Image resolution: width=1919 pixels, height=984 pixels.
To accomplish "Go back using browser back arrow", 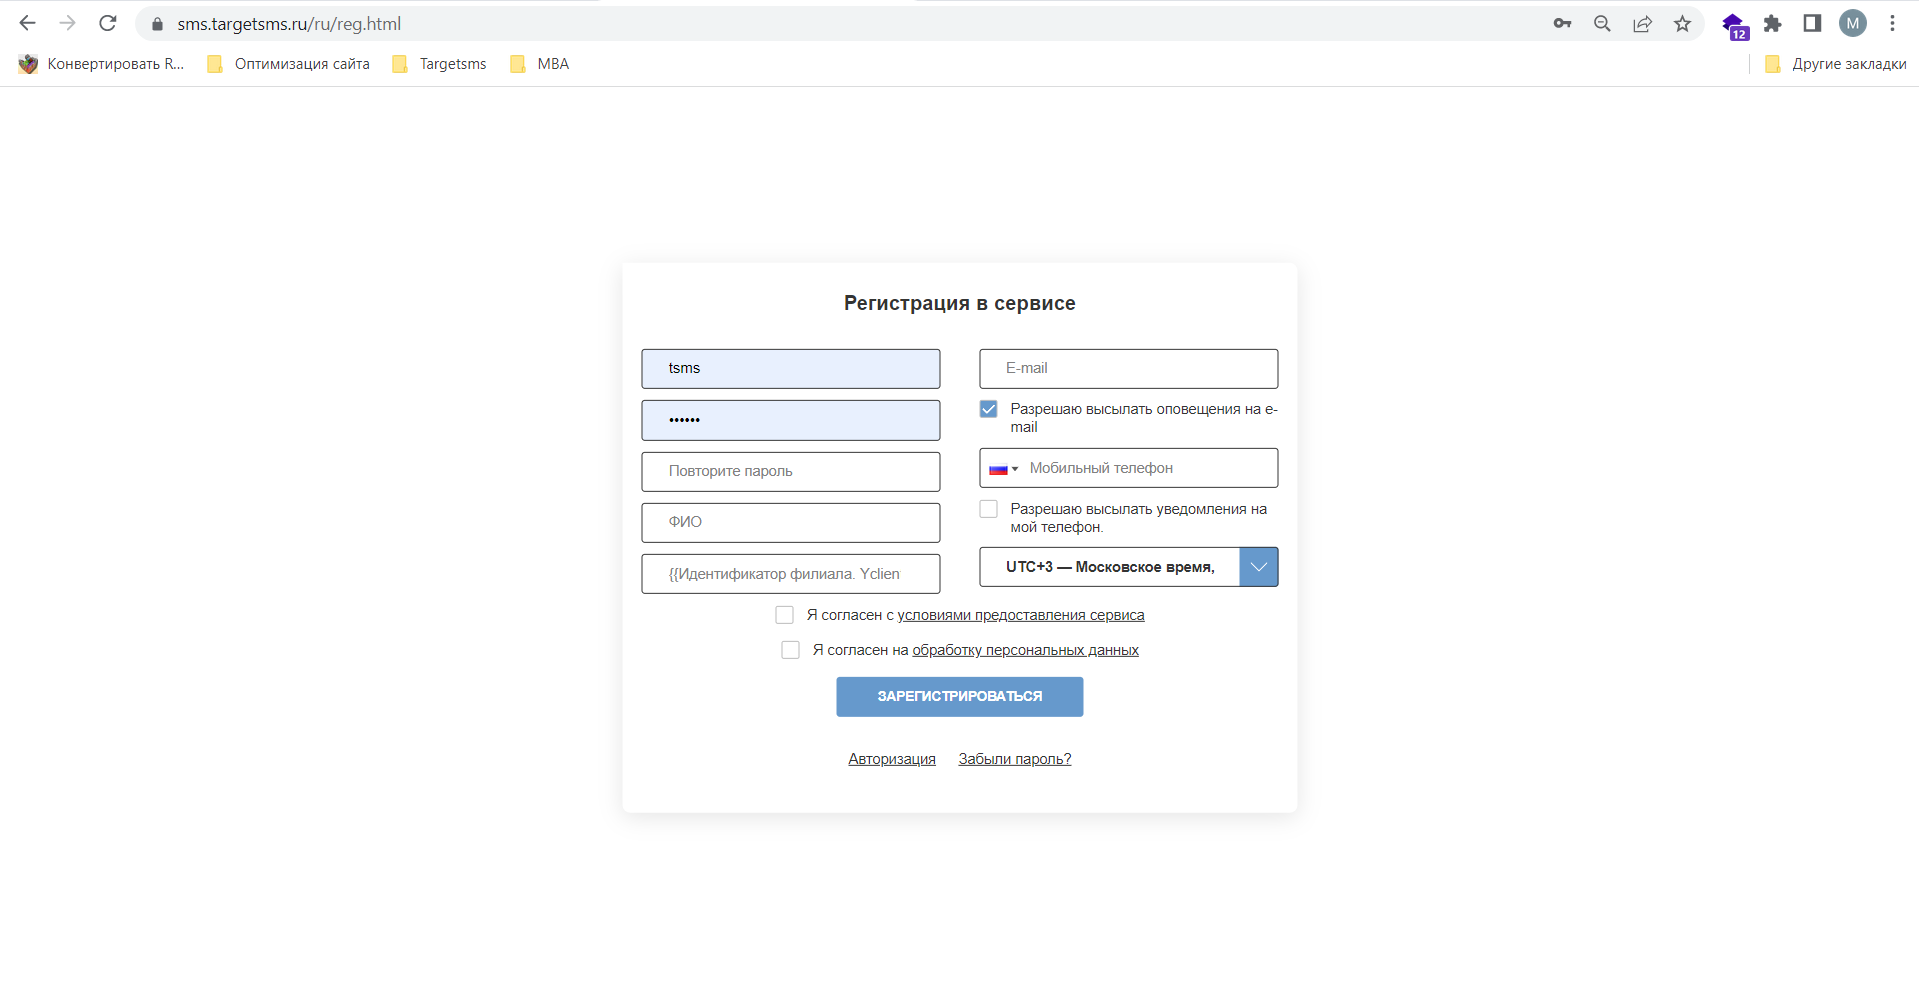I will tap(27, 23).
